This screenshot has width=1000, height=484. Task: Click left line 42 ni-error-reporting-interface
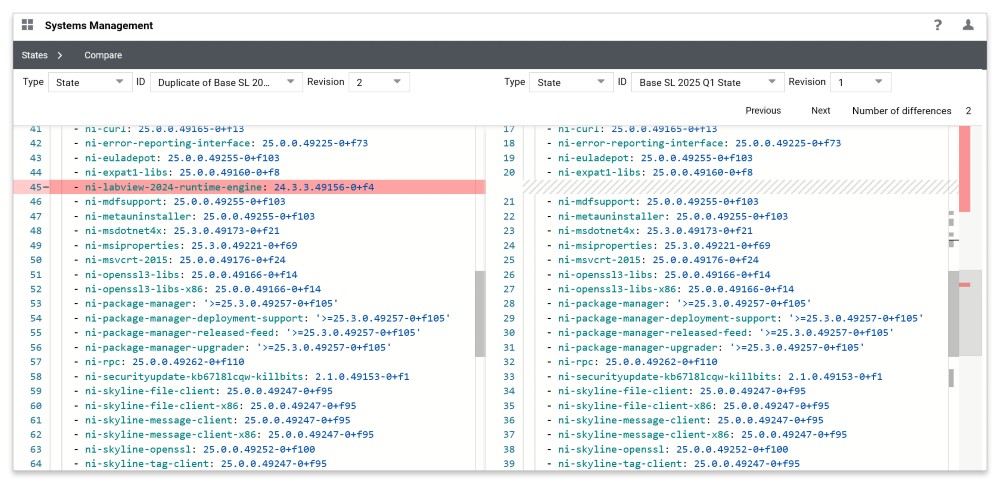coord(226,143)
